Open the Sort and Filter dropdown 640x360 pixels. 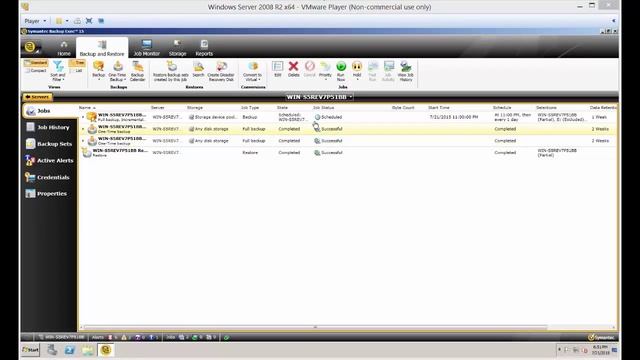(x=58, y=71)
